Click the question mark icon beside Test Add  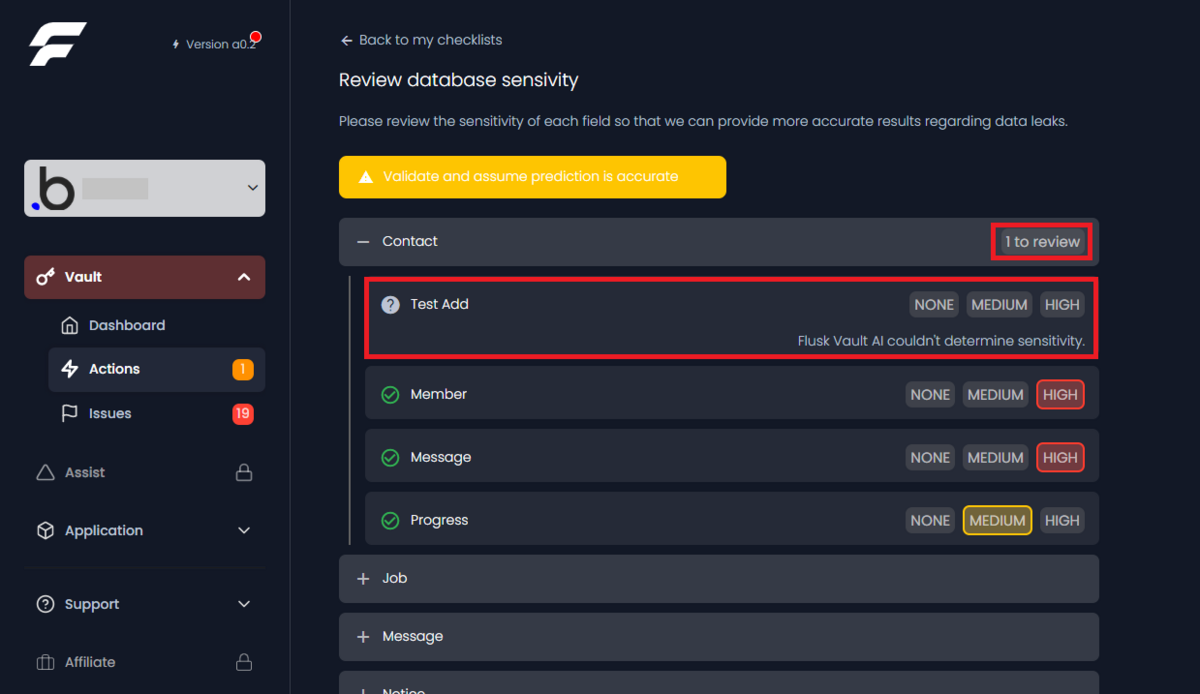[x=391, y=304]
